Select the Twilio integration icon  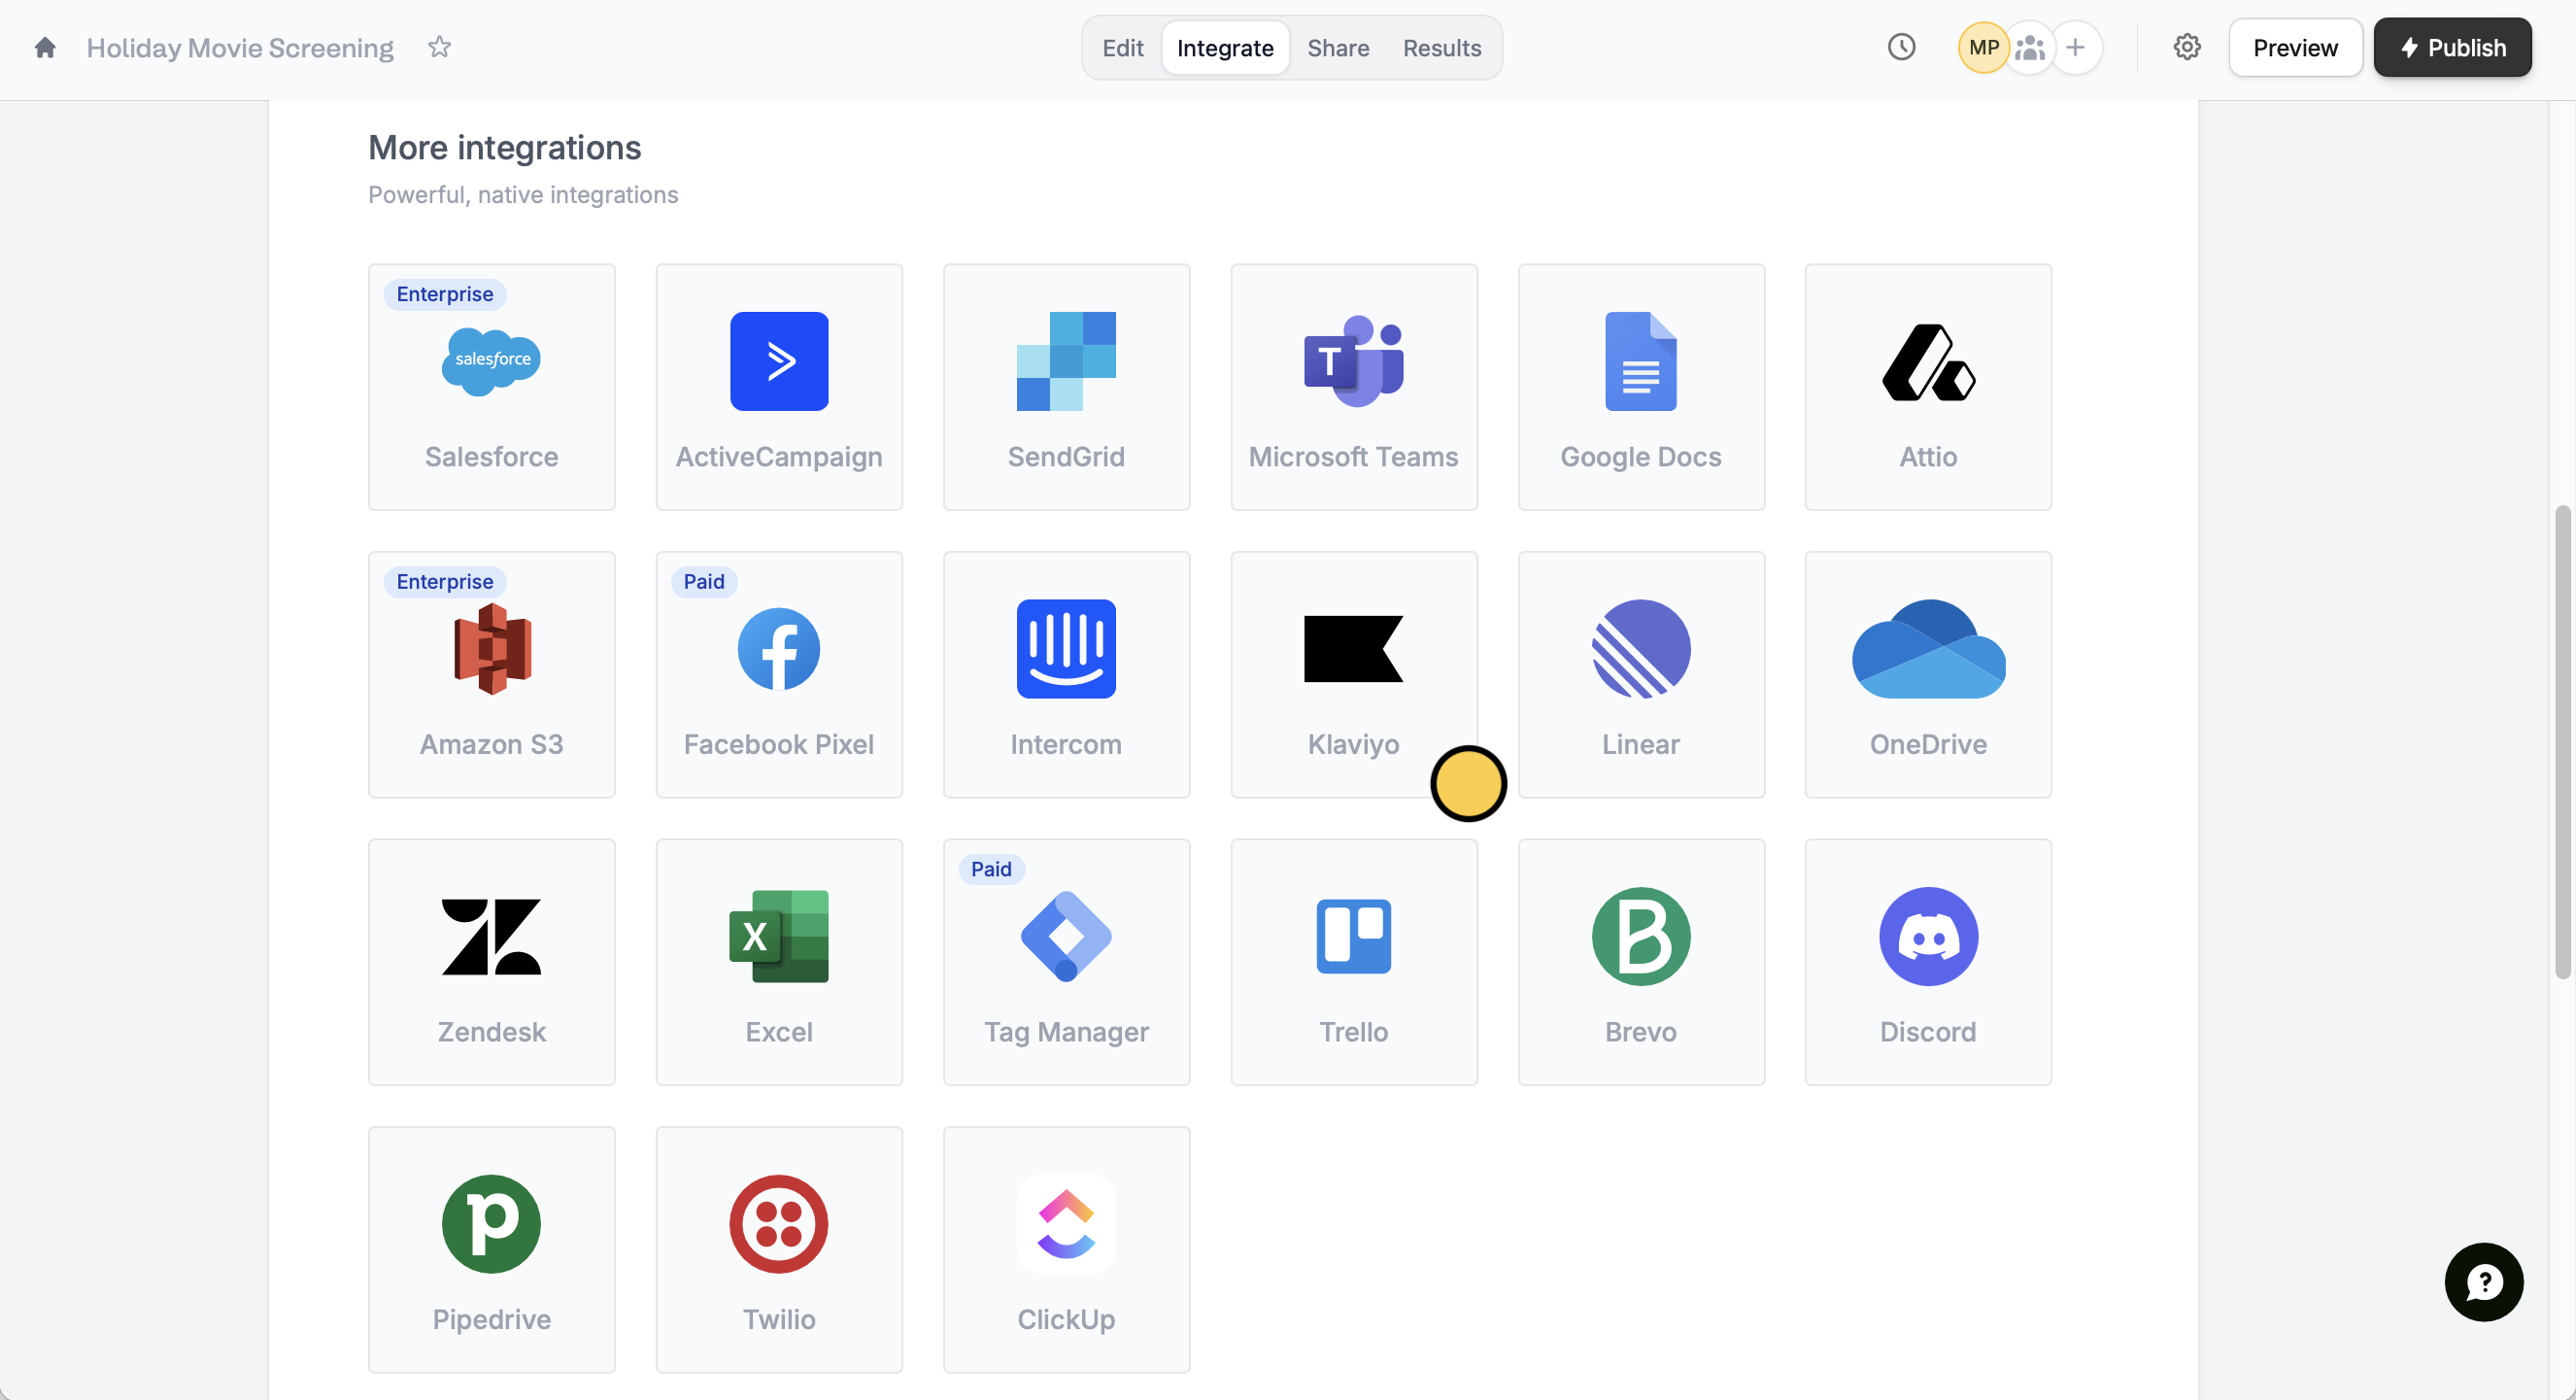coord(778,1223)
